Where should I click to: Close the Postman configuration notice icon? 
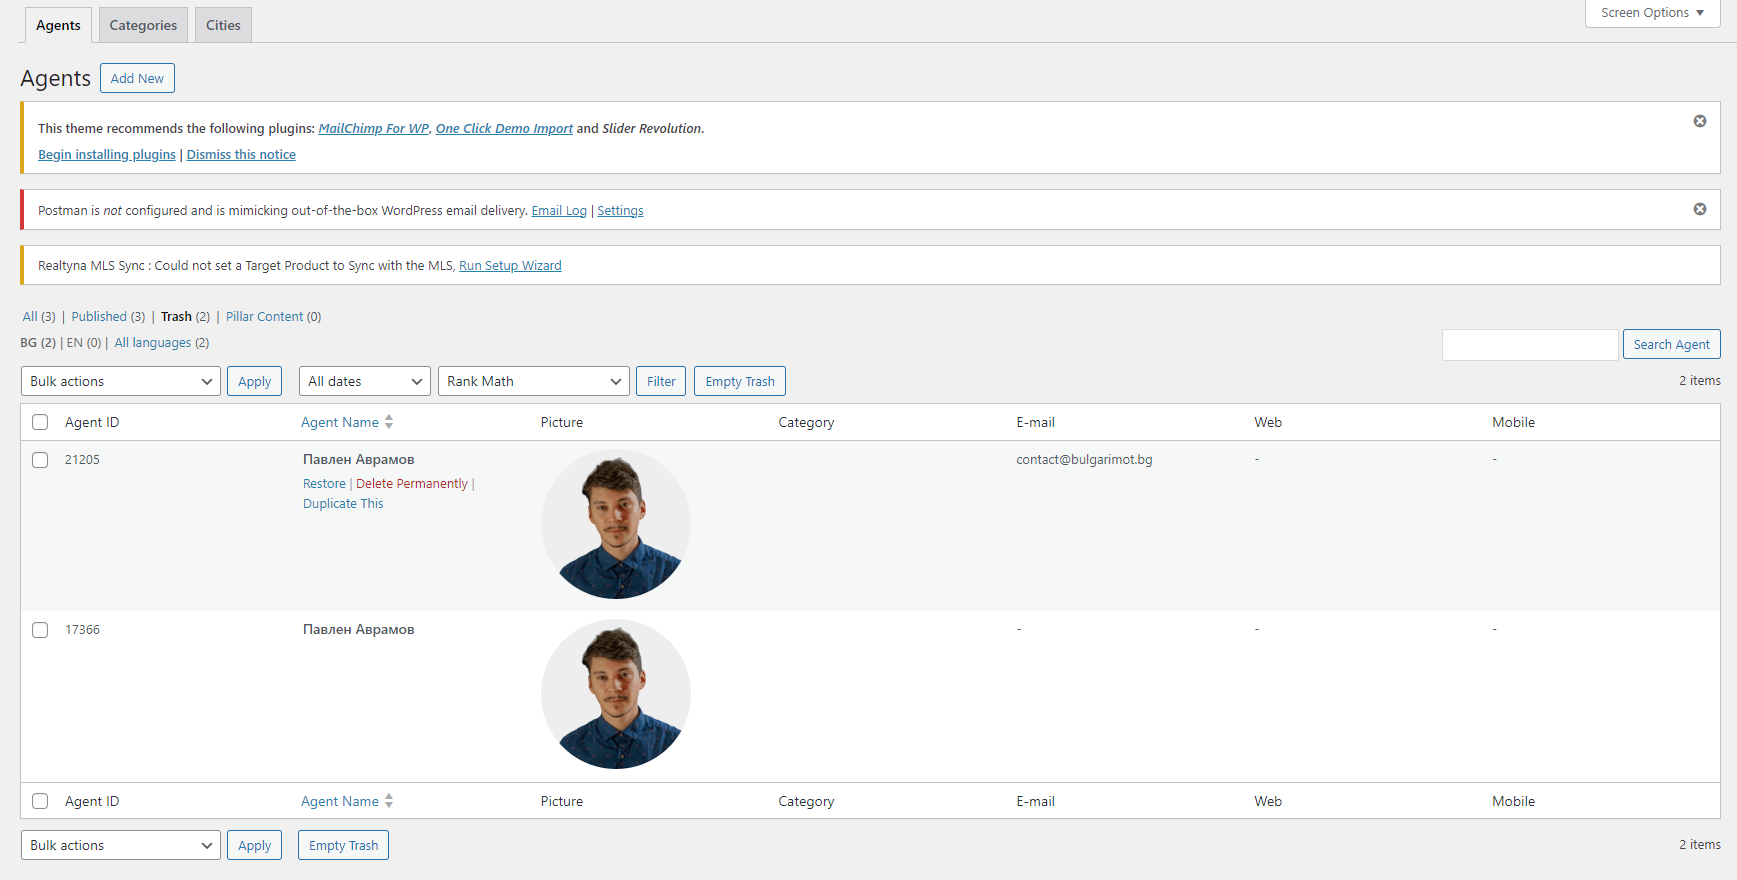(x=1699, y=209)
